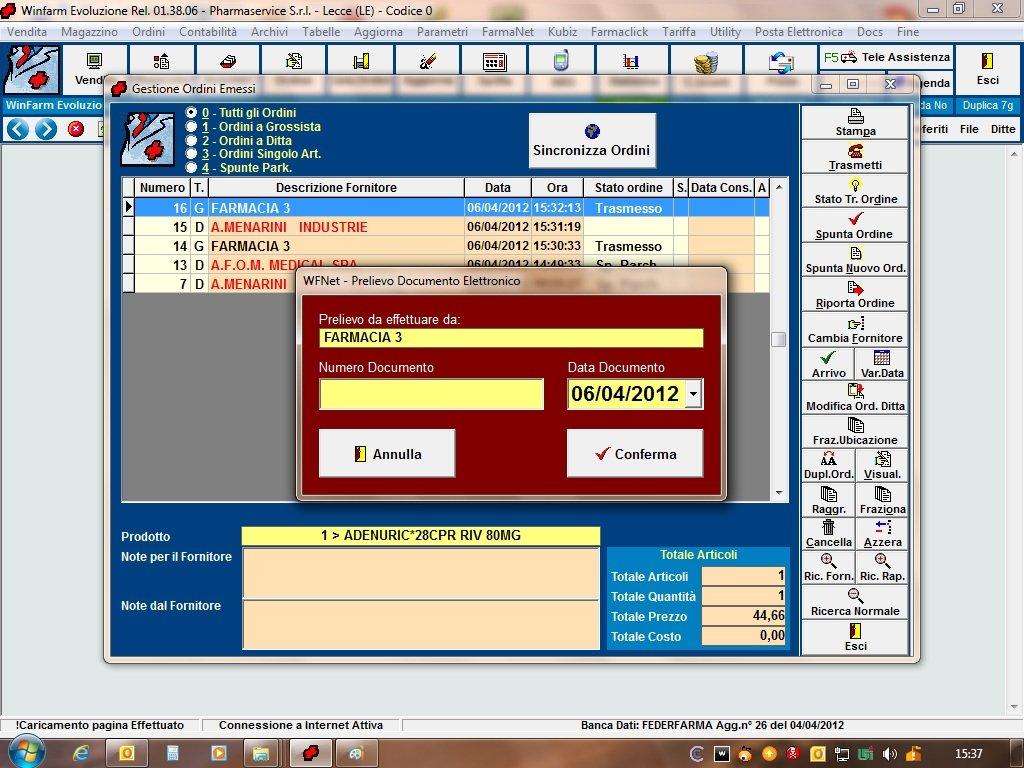The width and height of the screenshot is (1024, 768).
Task: Click Ricerca Normale magnifier button
Action: coord(855,602)
